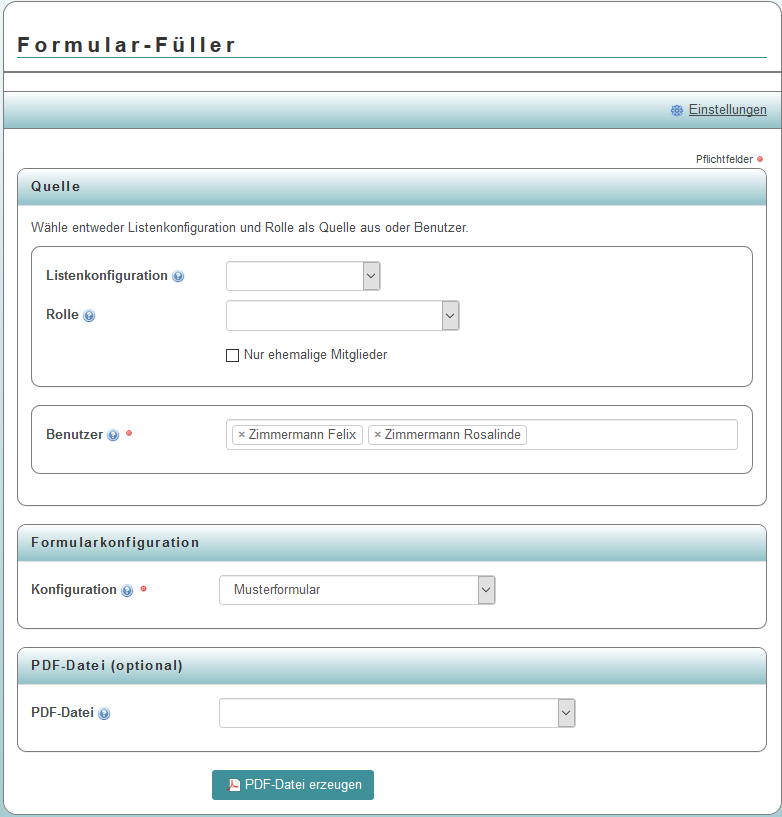
Task: Remove Zimmermann Felix from Benutzer
Action: (x=242, y=435)
